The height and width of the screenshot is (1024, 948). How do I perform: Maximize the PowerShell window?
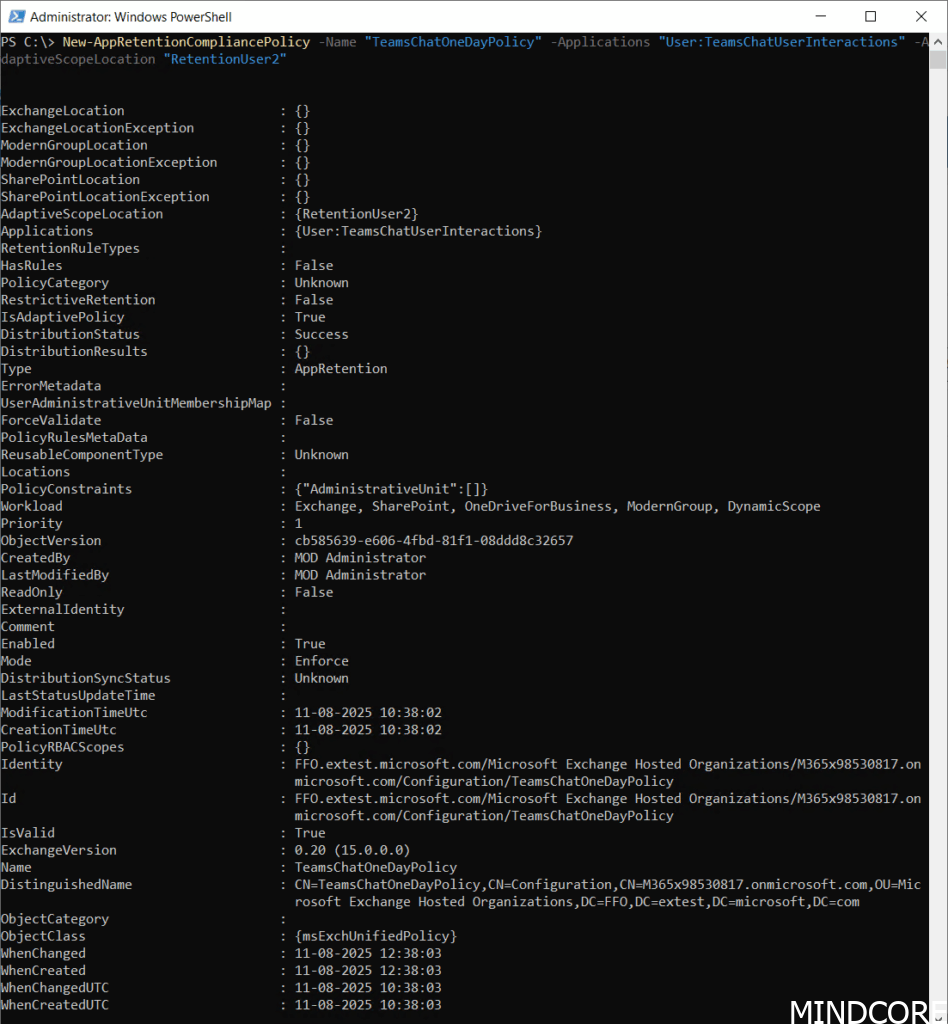point(870,16)
